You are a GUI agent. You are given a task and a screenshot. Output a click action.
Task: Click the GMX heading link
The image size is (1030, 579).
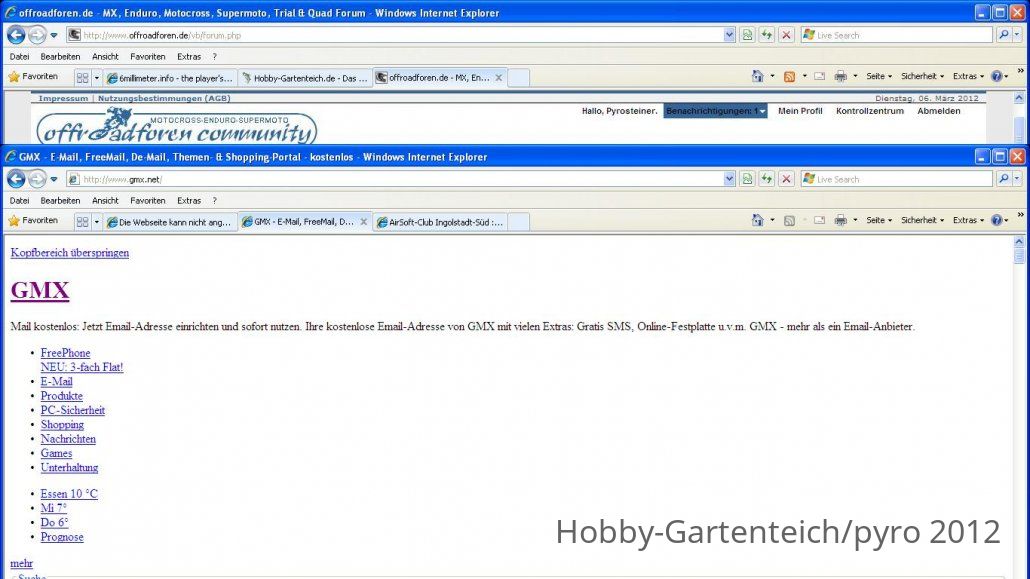(40, 290)
